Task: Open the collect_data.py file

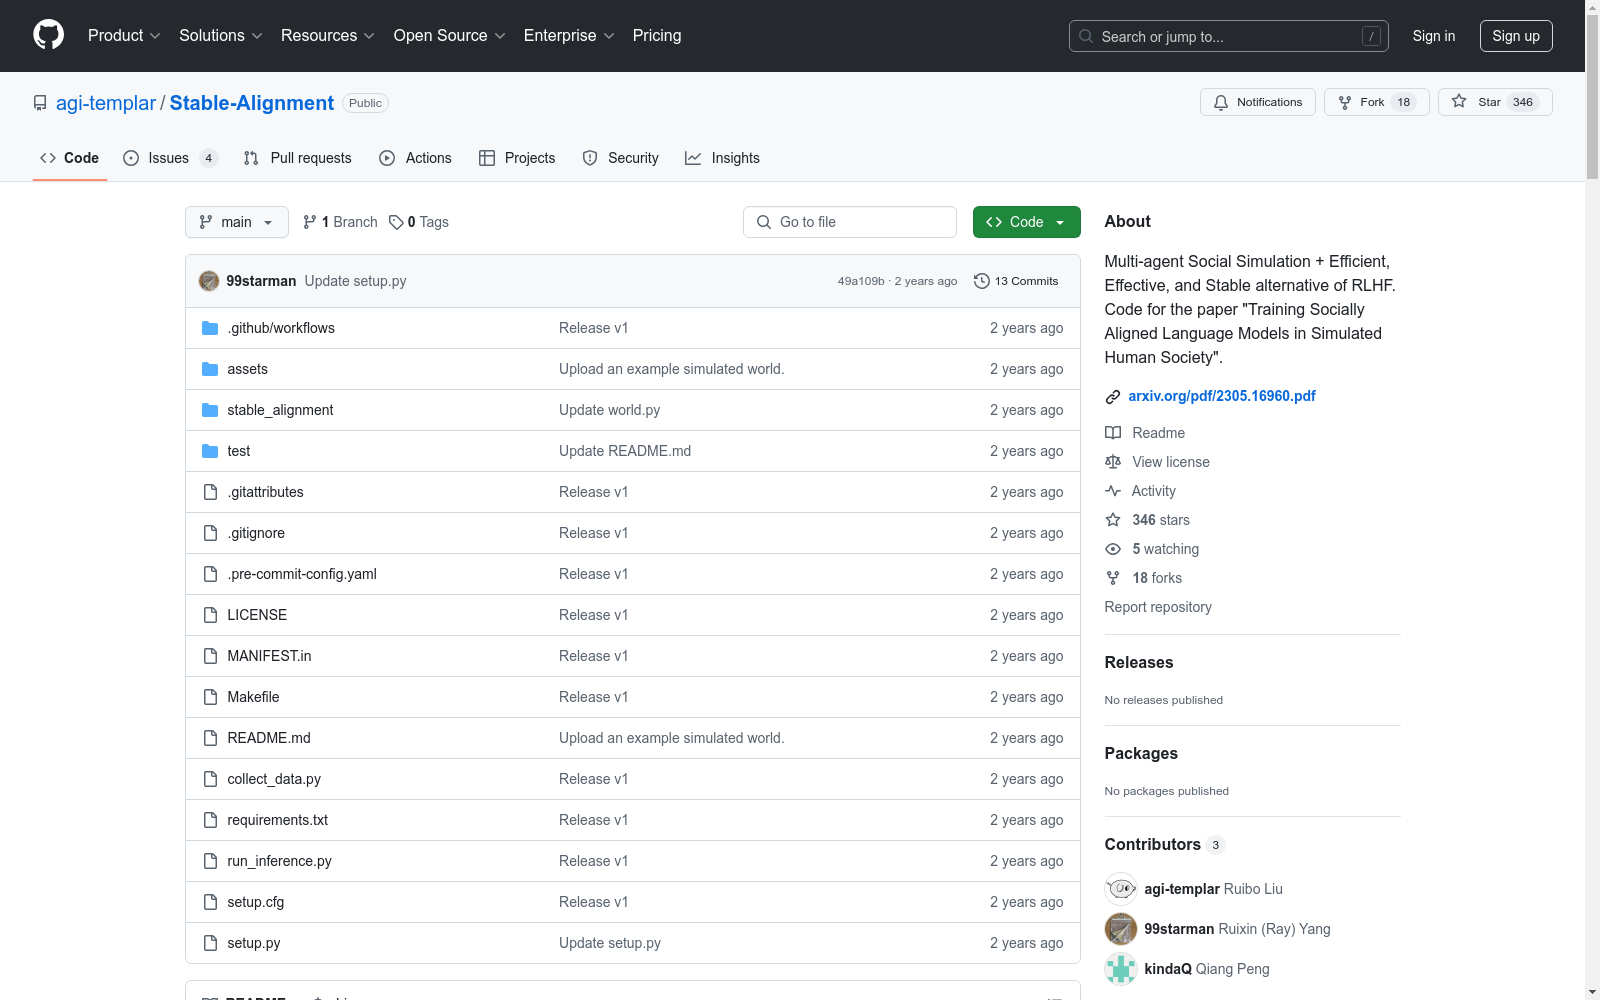Action: point(274,779)
